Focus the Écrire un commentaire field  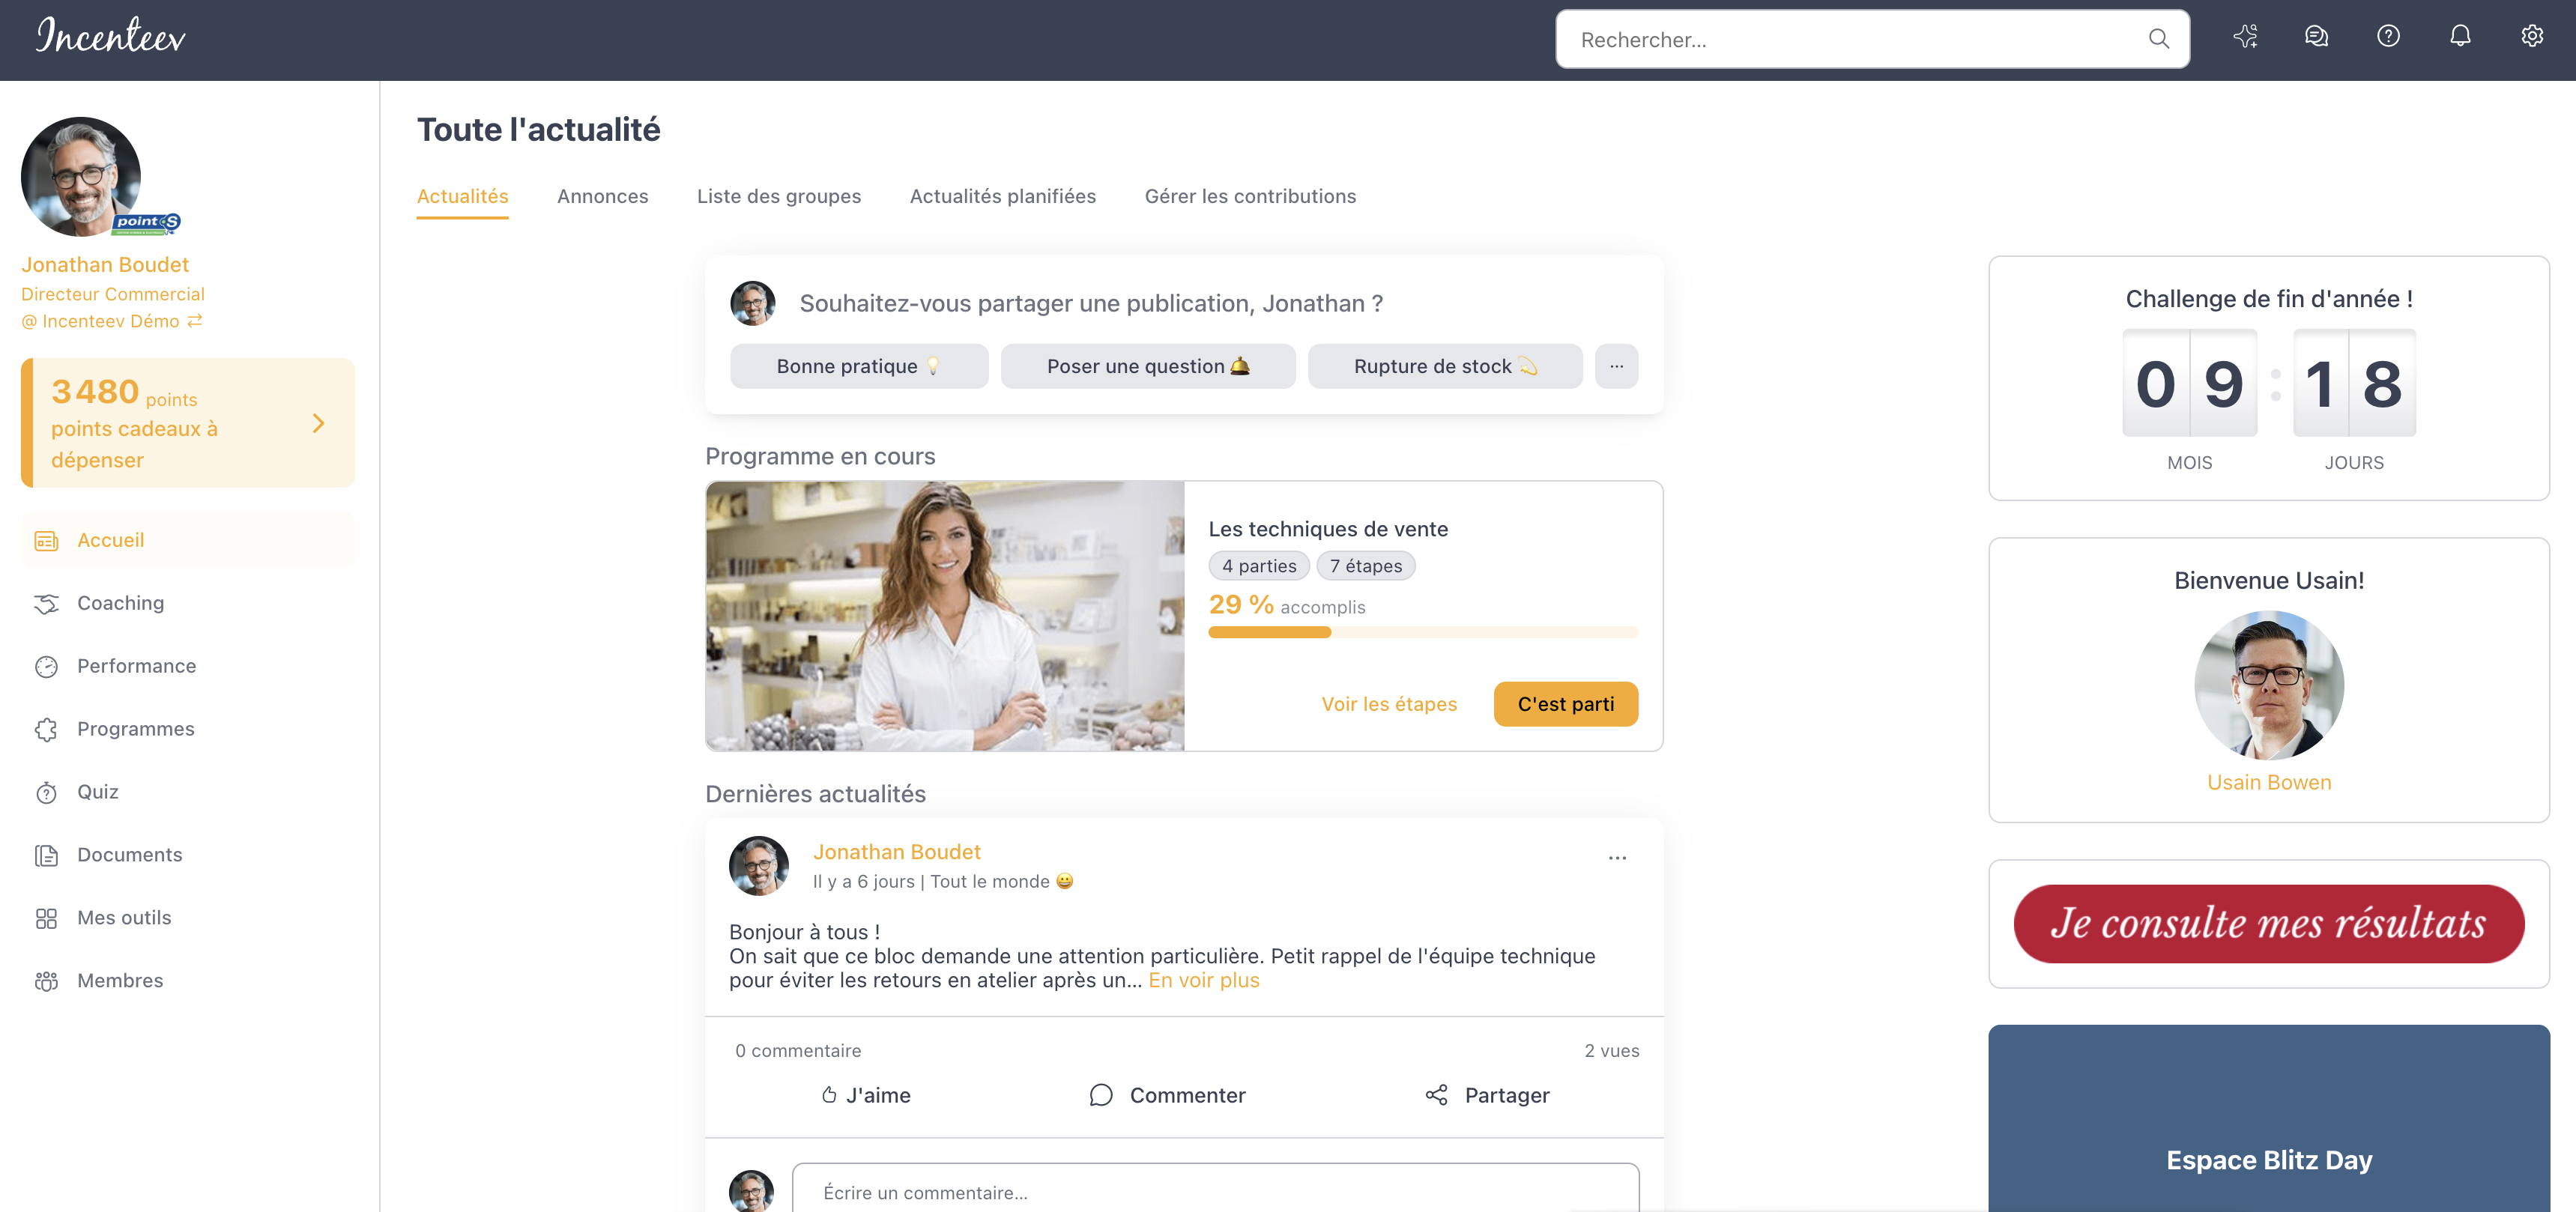pos(1215,1192)
